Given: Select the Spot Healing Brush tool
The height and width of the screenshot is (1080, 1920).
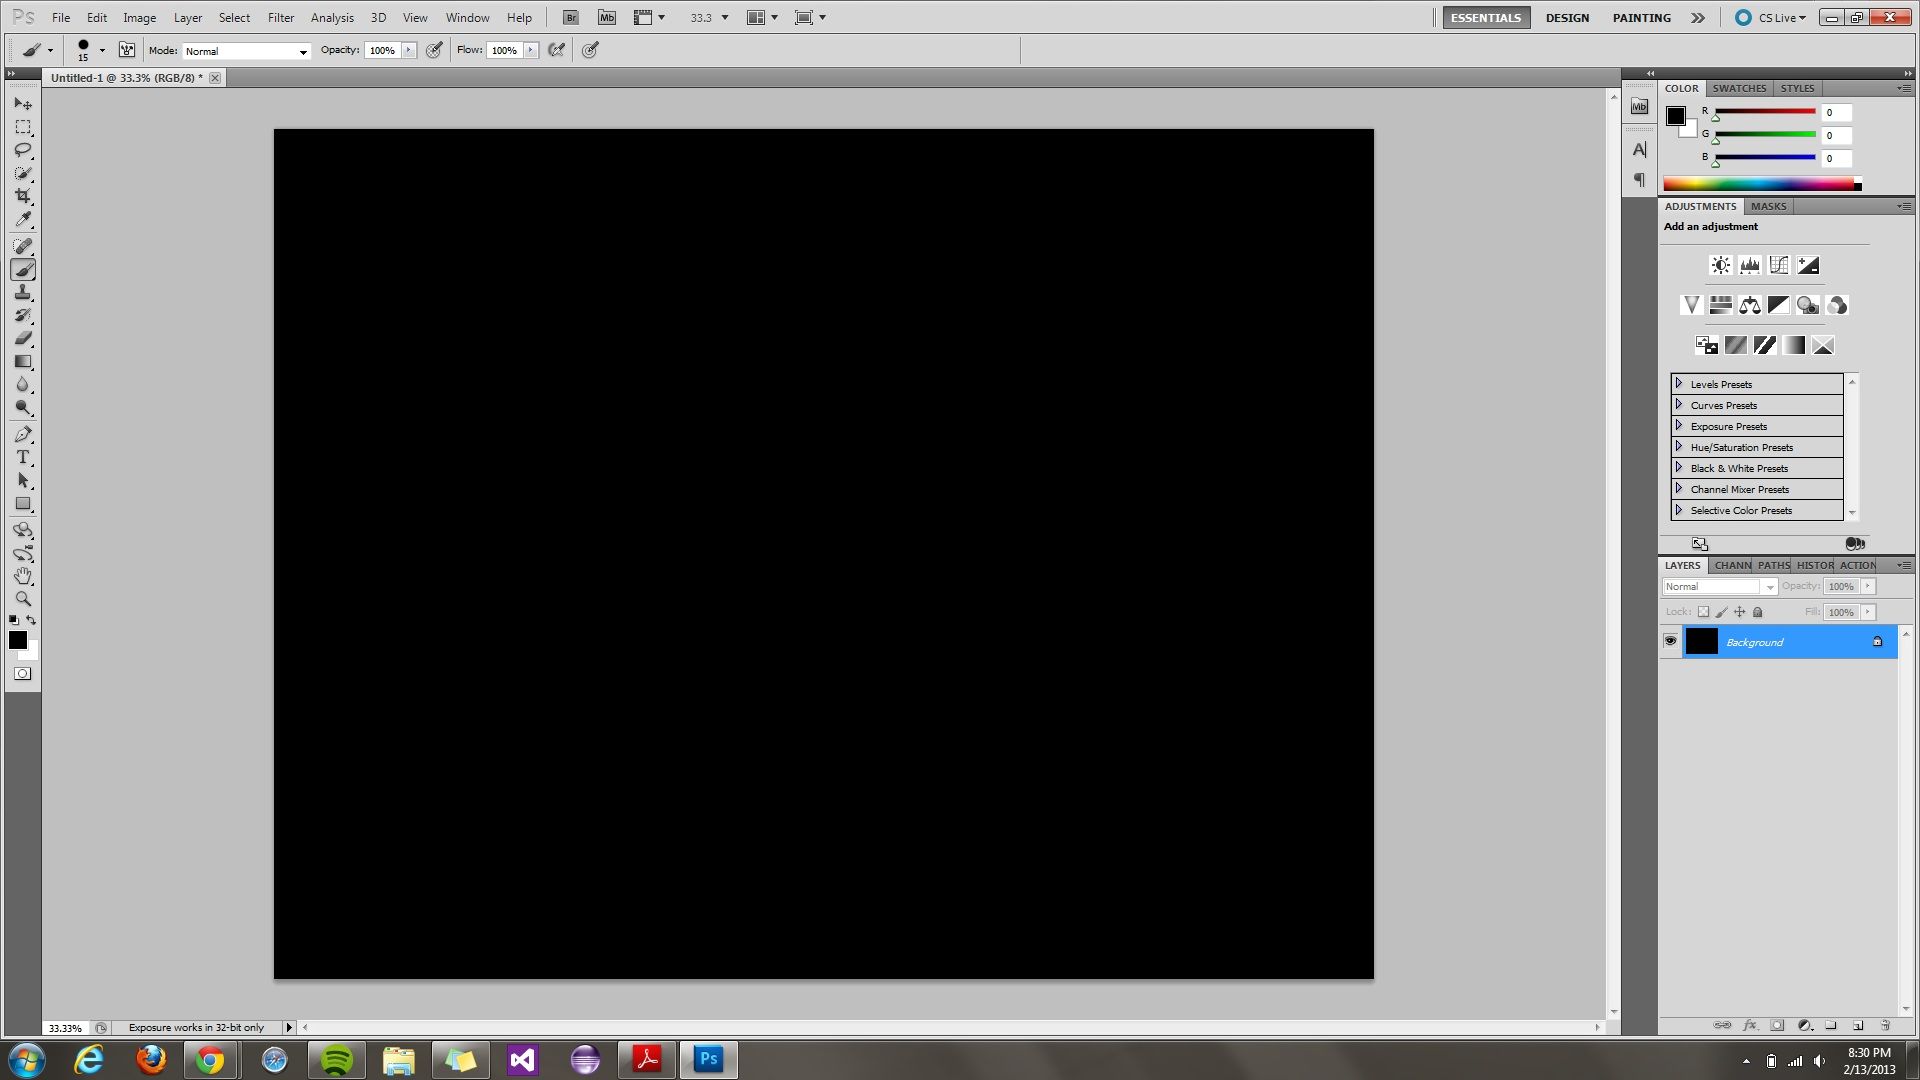Looking at the screenshot, I should [23, 246].
